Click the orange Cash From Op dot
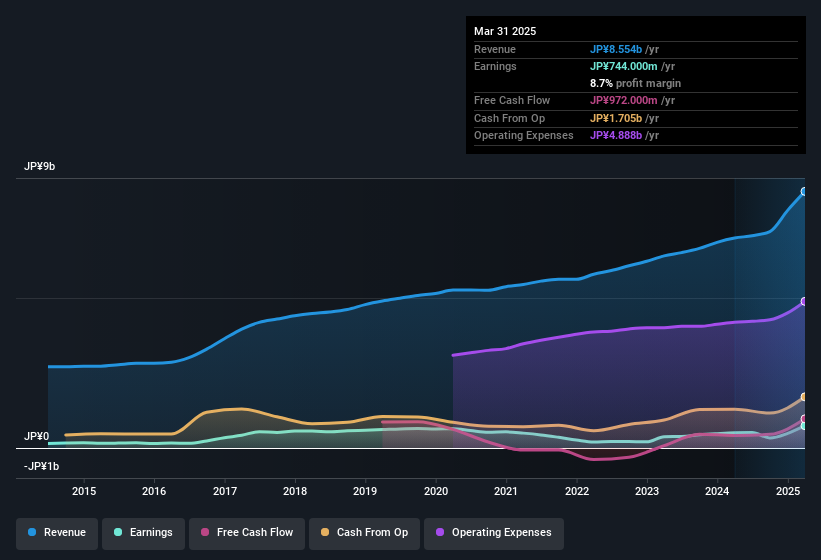Screen dimensions: 821x560 point(325,532)
